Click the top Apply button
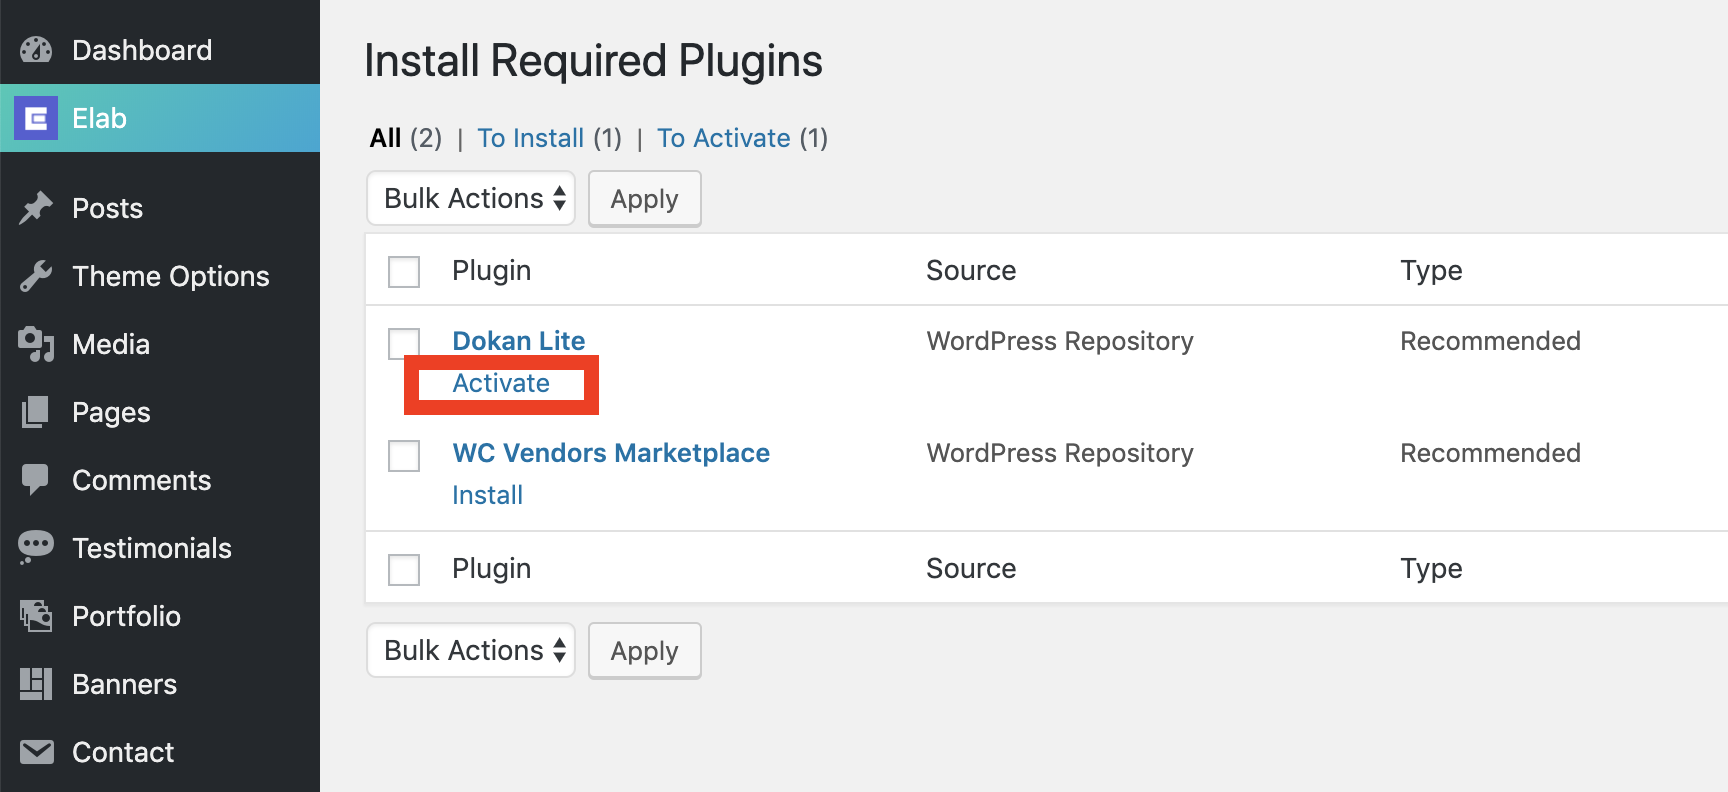The image size is (1728, 792). (645, 199)
